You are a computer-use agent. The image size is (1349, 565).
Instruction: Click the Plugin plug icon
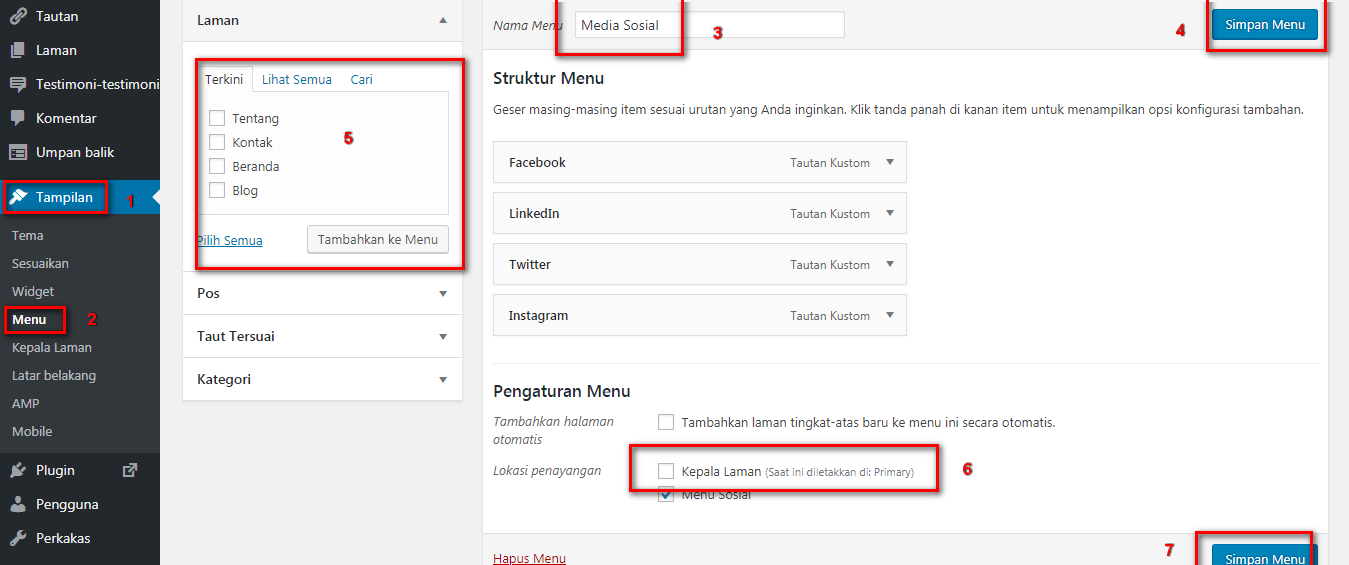[18, 470]
